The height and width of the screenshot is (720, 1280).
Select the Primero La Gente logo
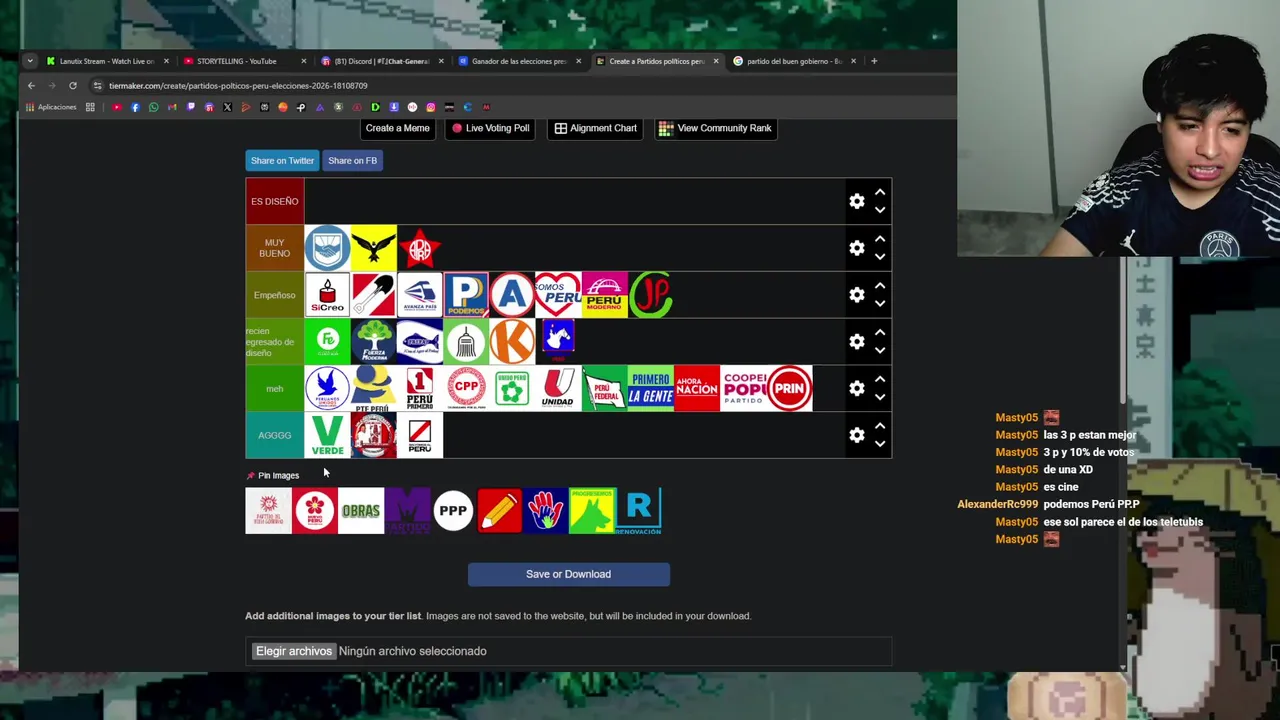pos(650,388)
